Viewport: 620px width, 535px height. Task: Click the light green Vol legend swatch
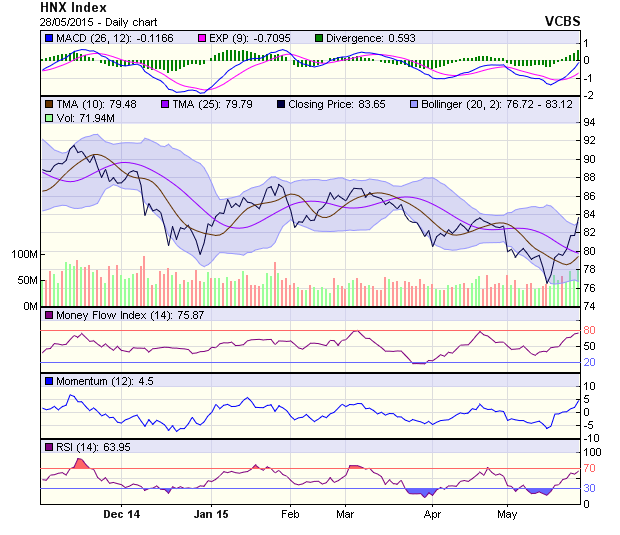(49, 118)
